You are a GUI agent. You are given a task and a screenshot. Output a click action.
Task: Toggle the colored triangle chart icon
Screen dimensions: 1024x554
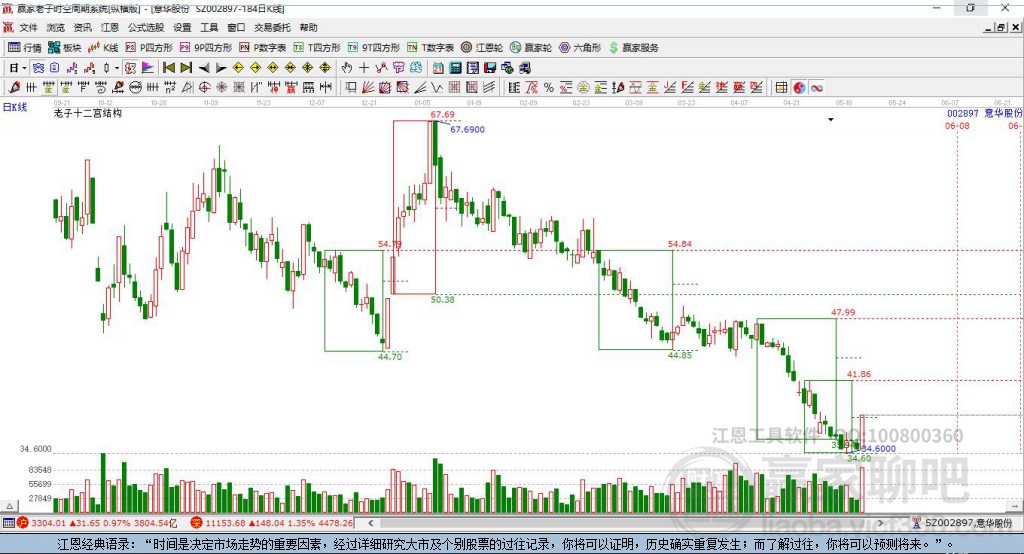pyautogui.click(x=148, y=68)
